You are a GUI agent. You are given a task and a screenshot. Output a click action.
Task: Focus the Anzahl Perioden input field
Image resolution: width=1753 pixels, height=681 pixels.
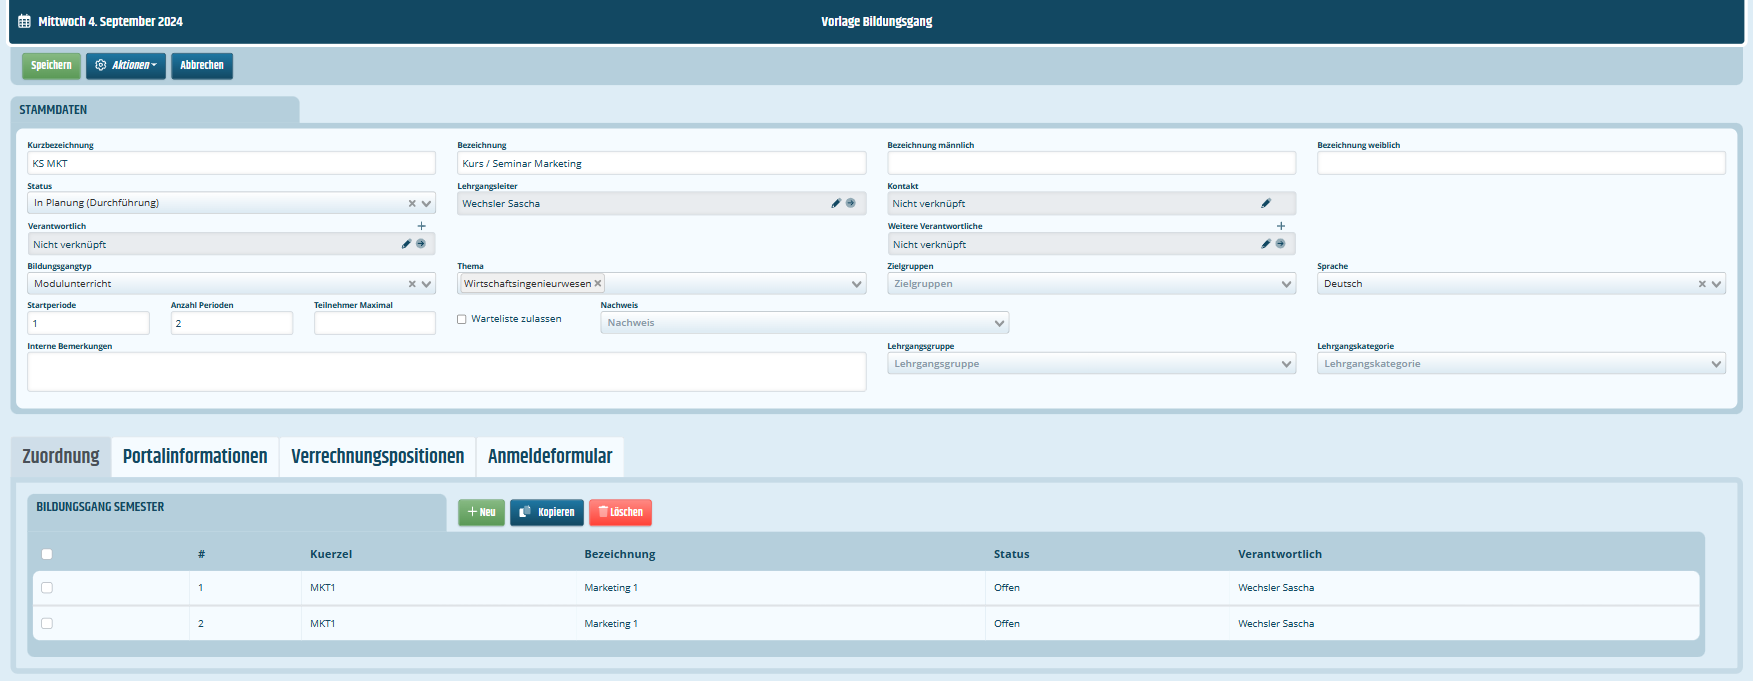pos(232,323)
